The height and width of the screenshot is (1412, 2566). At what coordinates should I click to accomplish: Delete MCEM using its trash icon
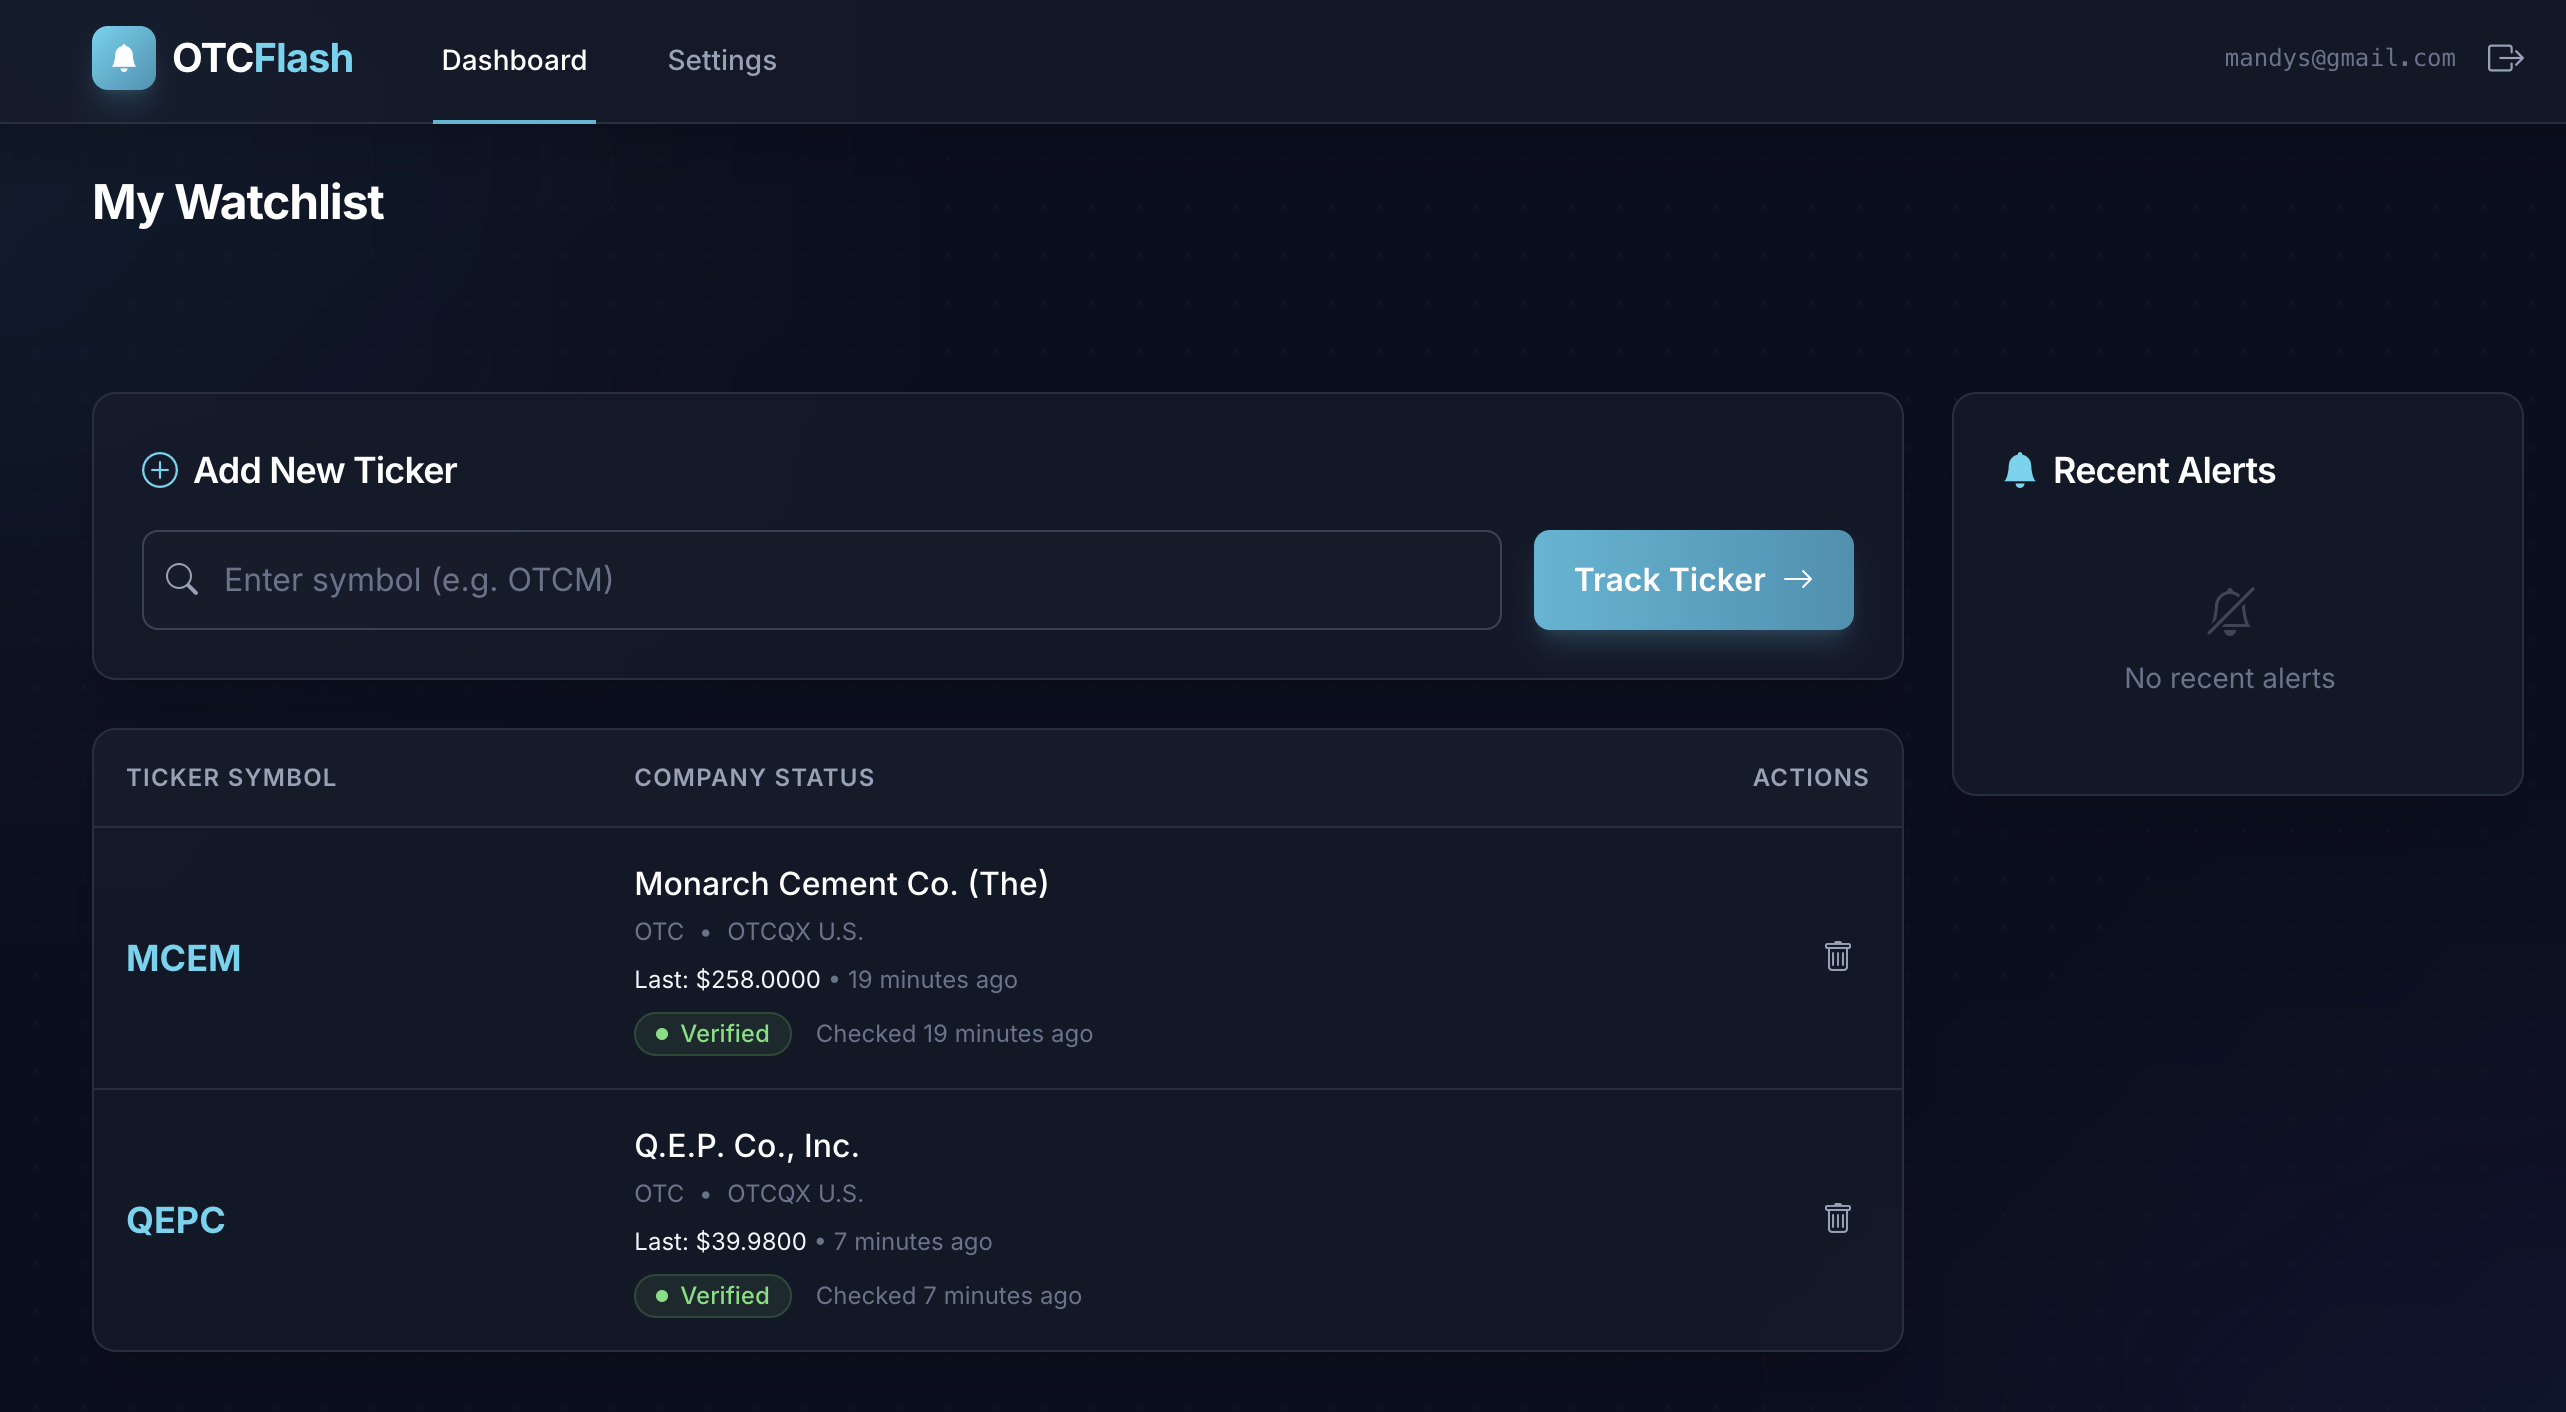tap(1837, 956)
